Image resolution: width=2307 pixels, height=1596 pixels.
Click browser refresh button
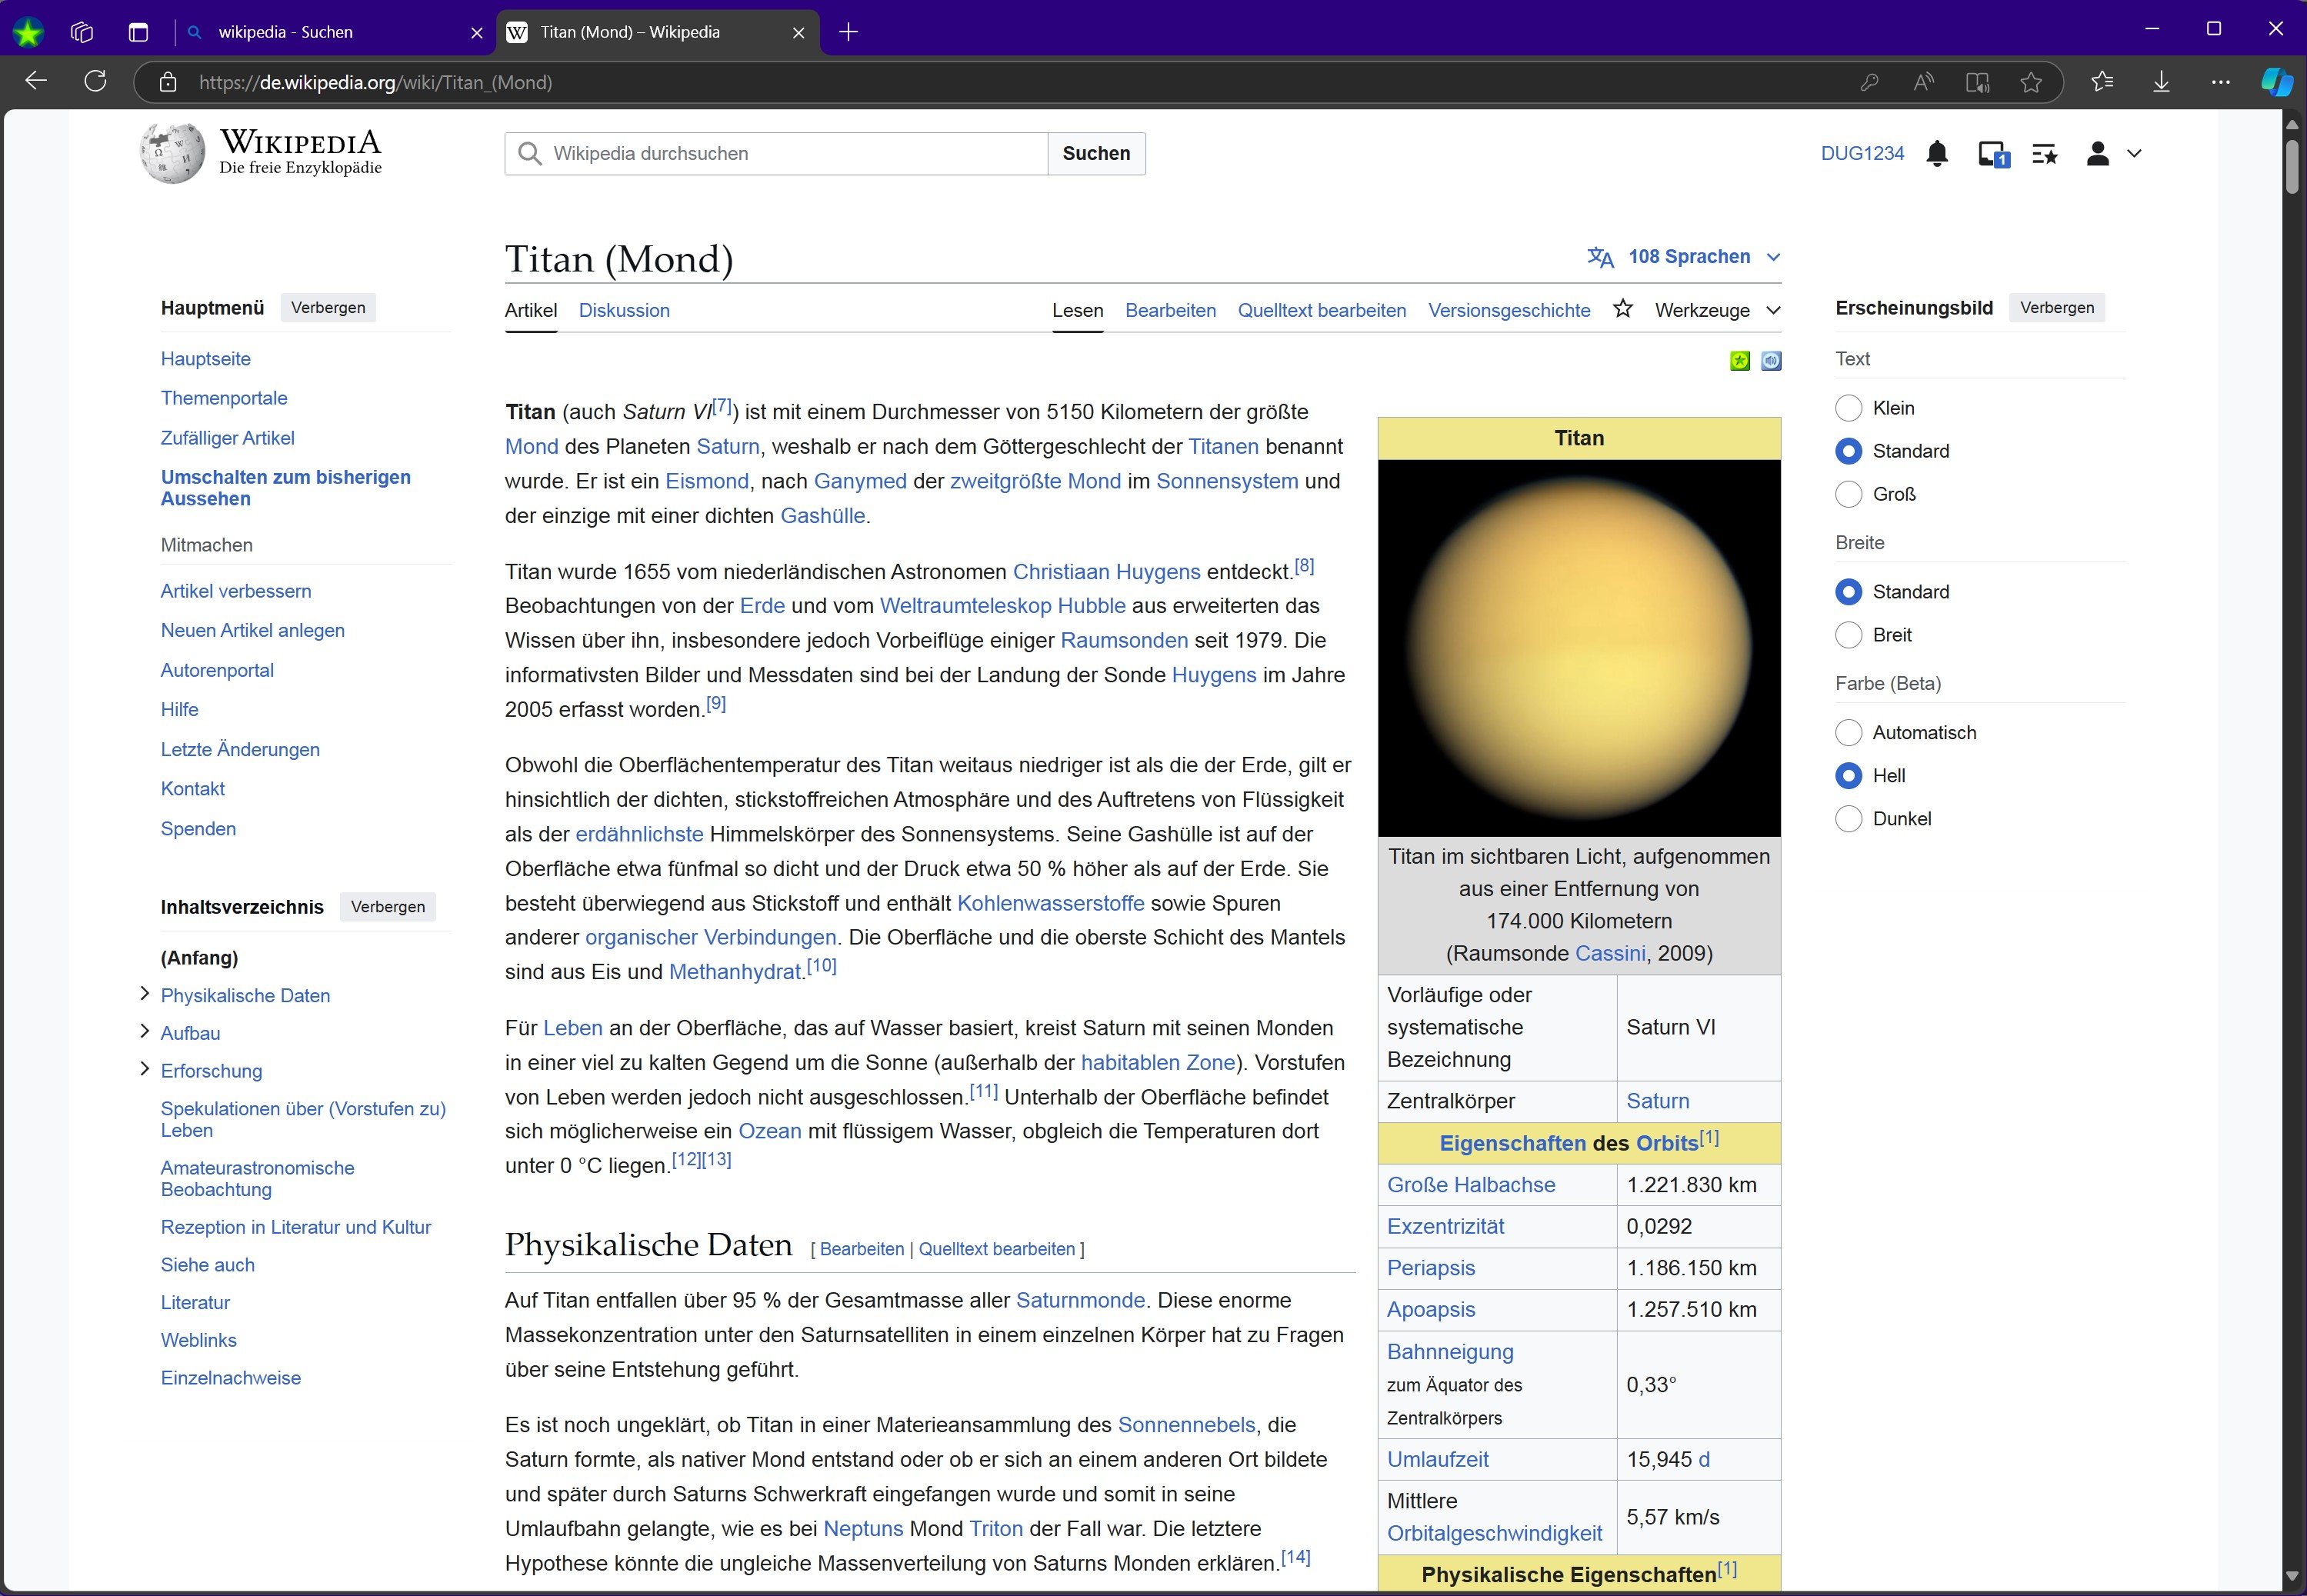(x=95, y=82)
